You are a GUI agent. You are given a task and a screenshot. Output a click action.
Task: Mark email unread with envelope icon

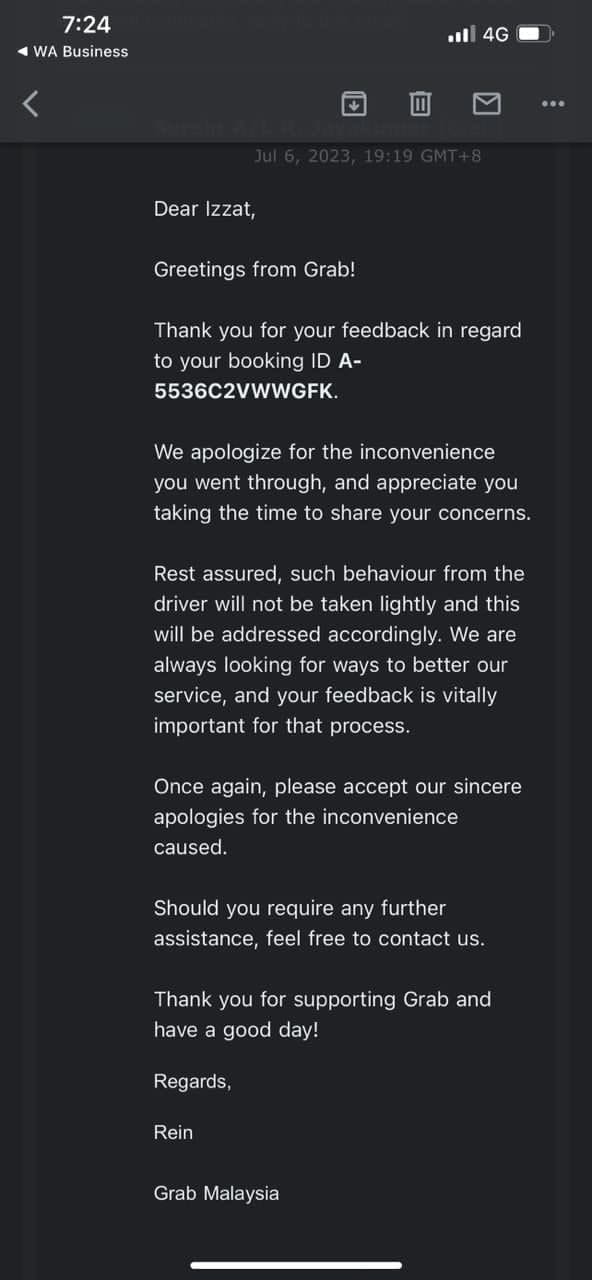pos(486,102)
